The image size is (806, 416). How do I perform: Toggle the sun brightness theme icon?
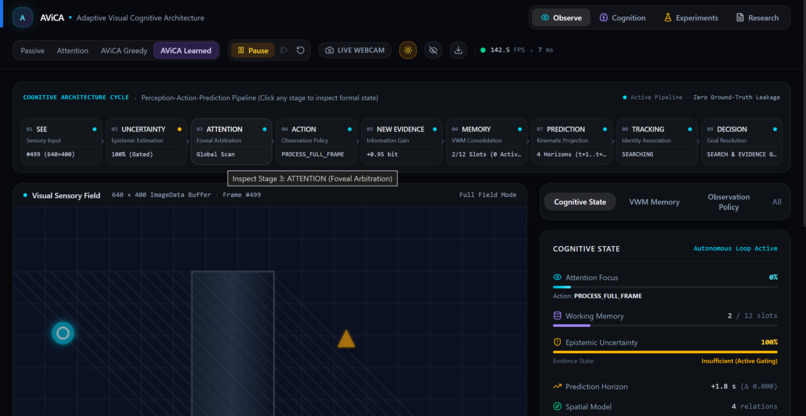(x=408, y=50)
